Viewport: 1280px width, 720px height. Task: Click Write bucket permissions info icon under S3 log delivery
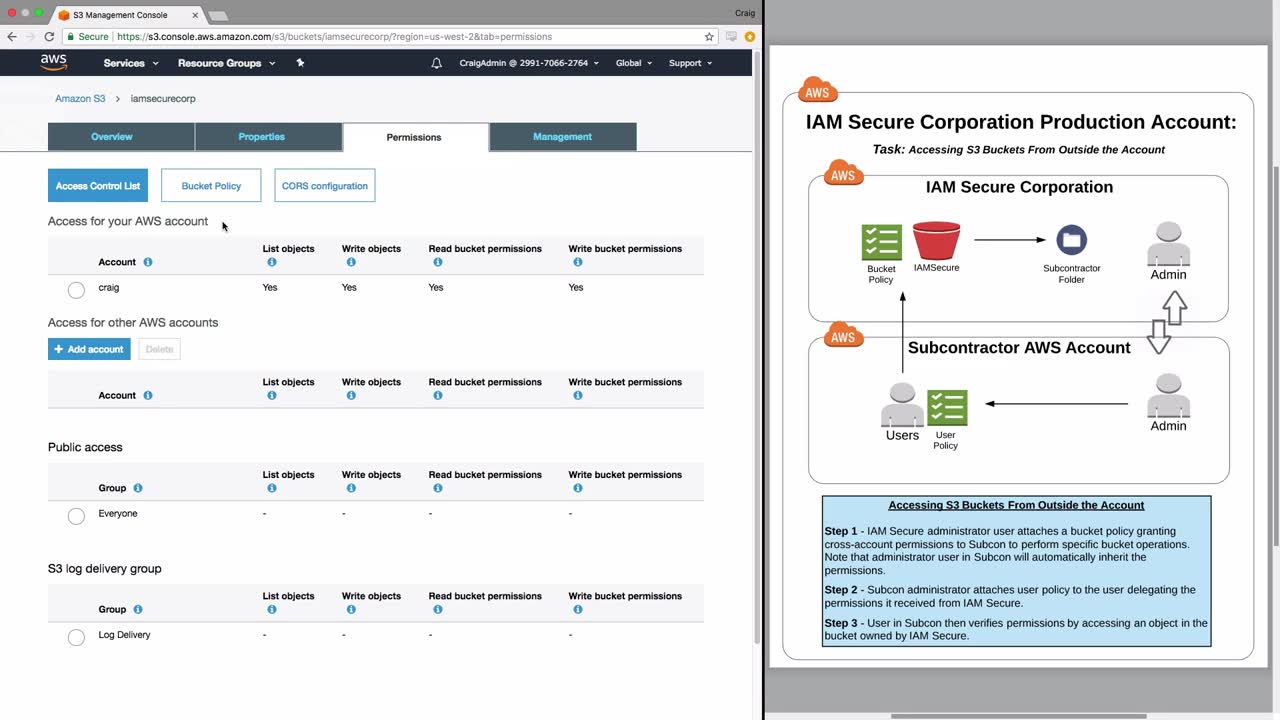point(577,609)
